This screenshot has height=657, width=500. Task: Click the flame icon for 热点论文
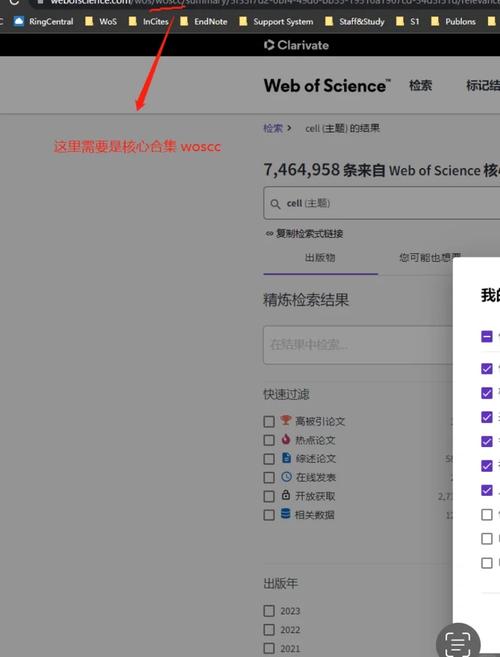pyautogui.click(x=286, y=439)
